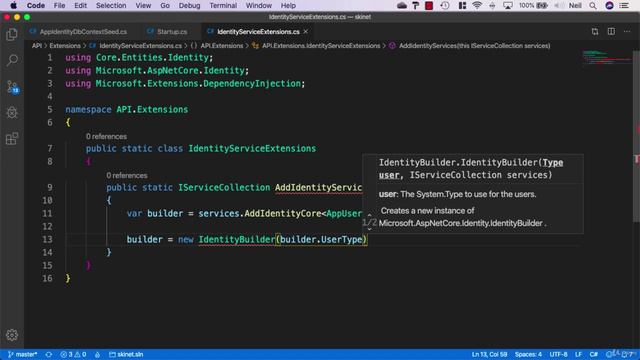Open the Window menu
This screenshot has width=640, height=360.
coord(258,5)
